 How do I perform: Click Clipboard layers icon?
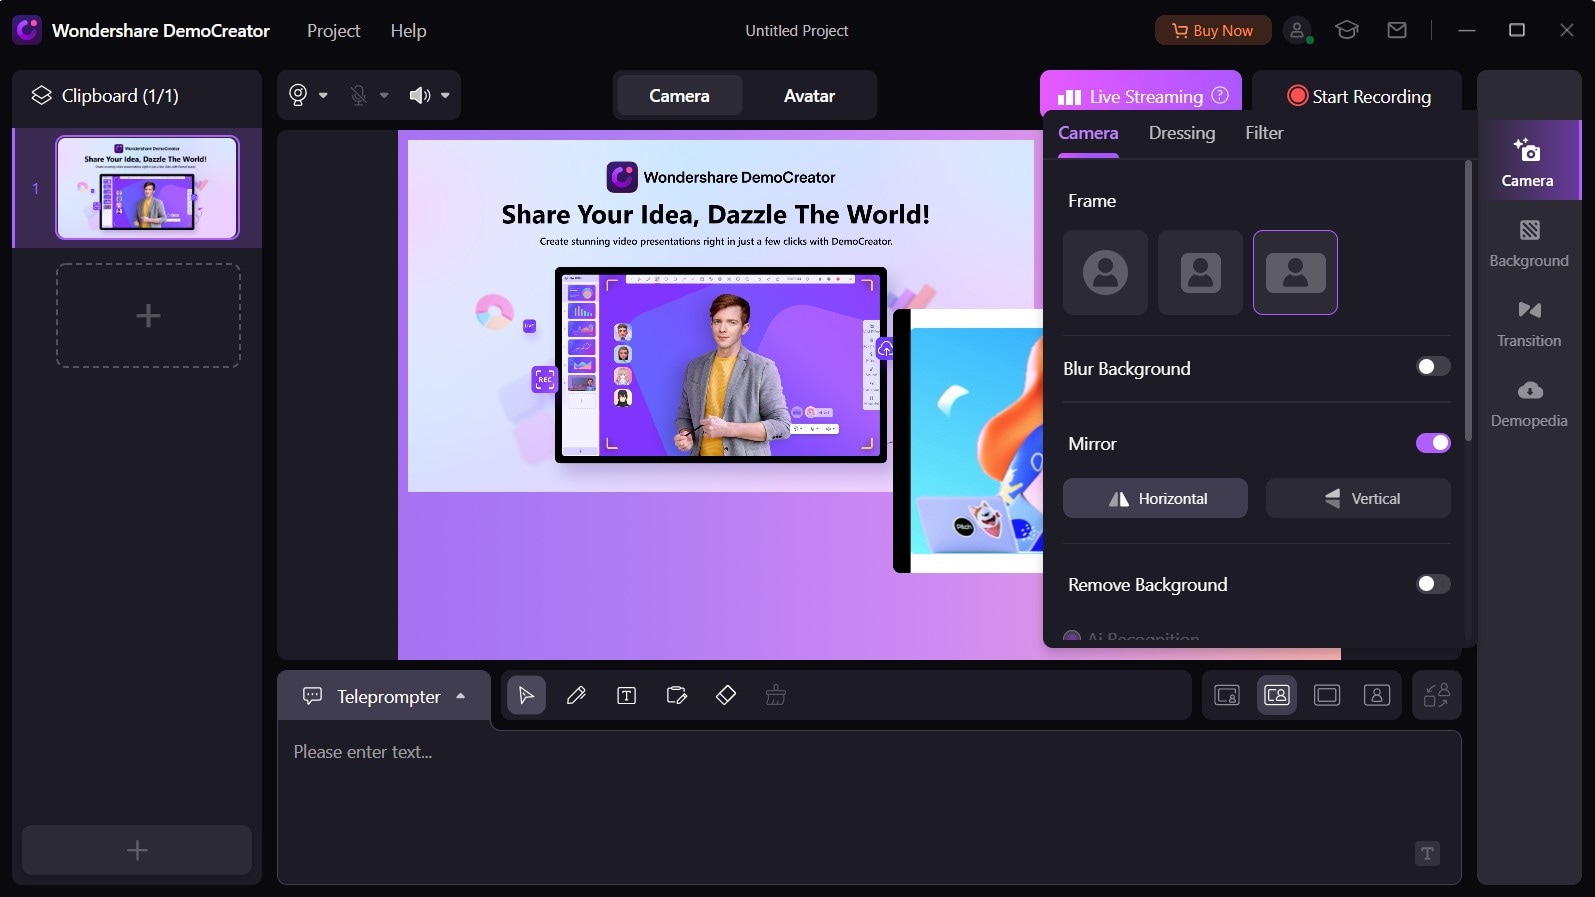(x=41, y=95)
